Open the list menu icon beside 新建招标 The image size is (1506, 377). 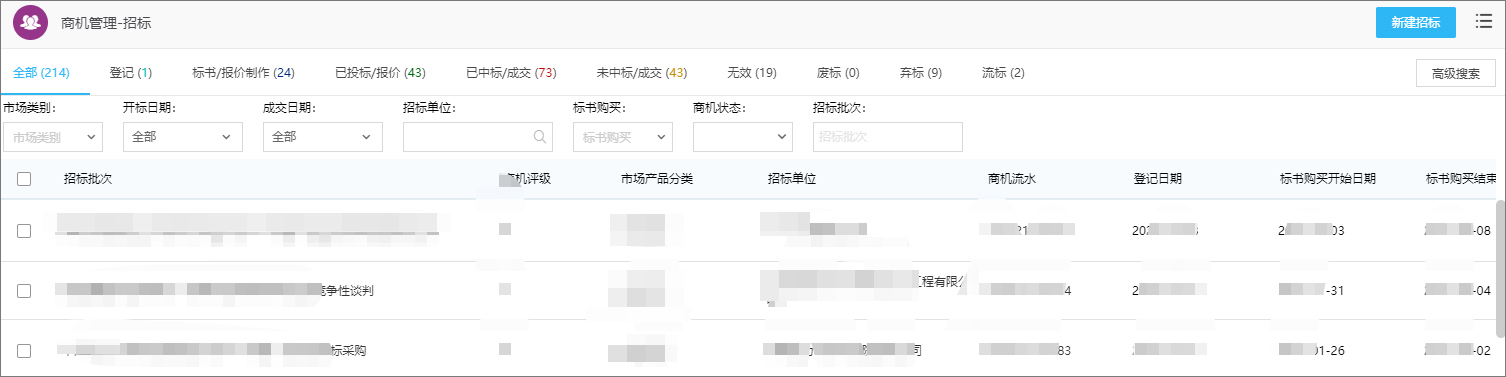coord(1483,21)
